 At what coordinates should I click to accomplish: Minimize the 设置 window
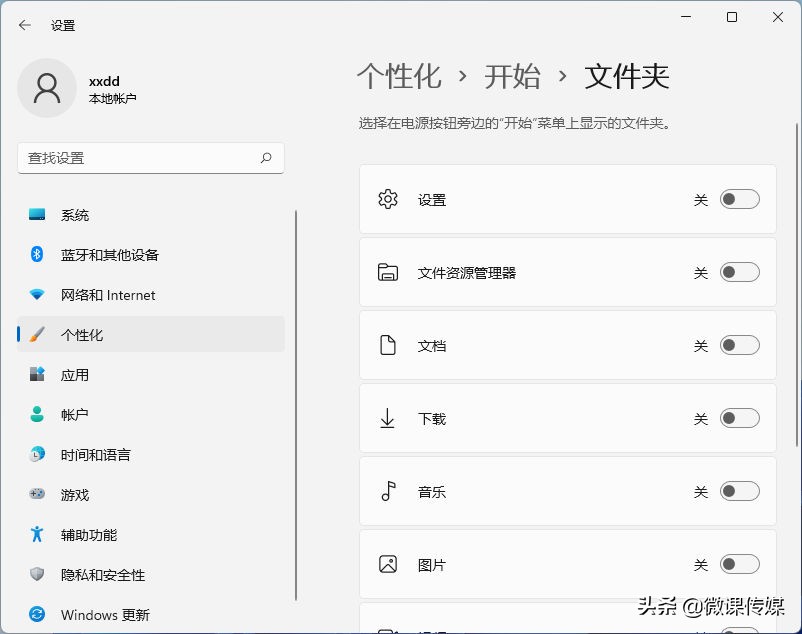tap(686, 17)
